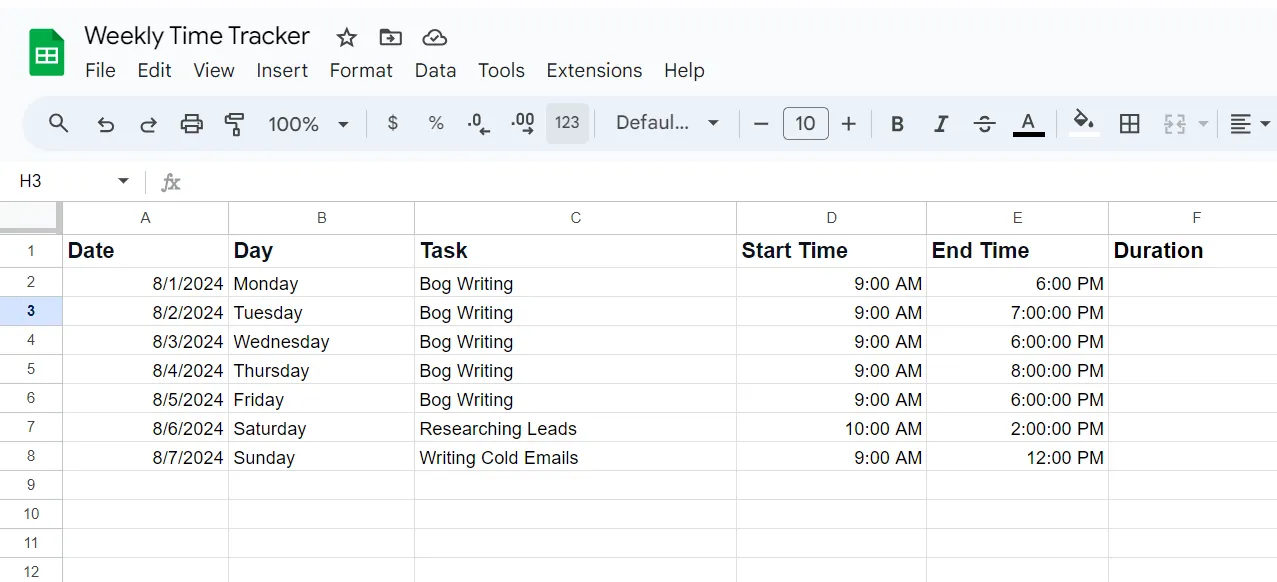Decrease font size with minus button

click(x=761, y=124)
